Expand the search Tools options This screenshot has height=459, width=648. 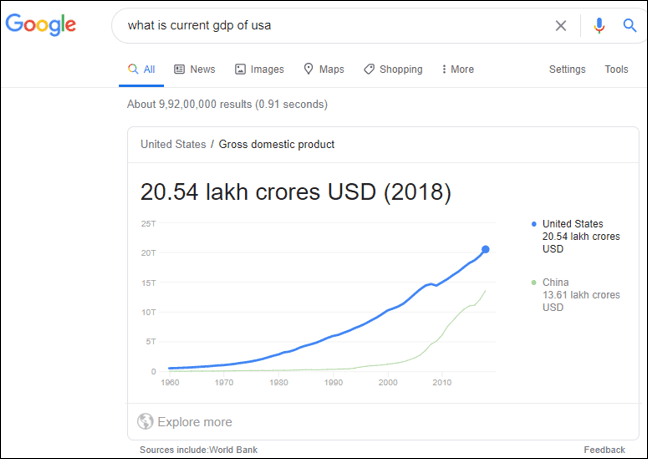click(616, 69)
